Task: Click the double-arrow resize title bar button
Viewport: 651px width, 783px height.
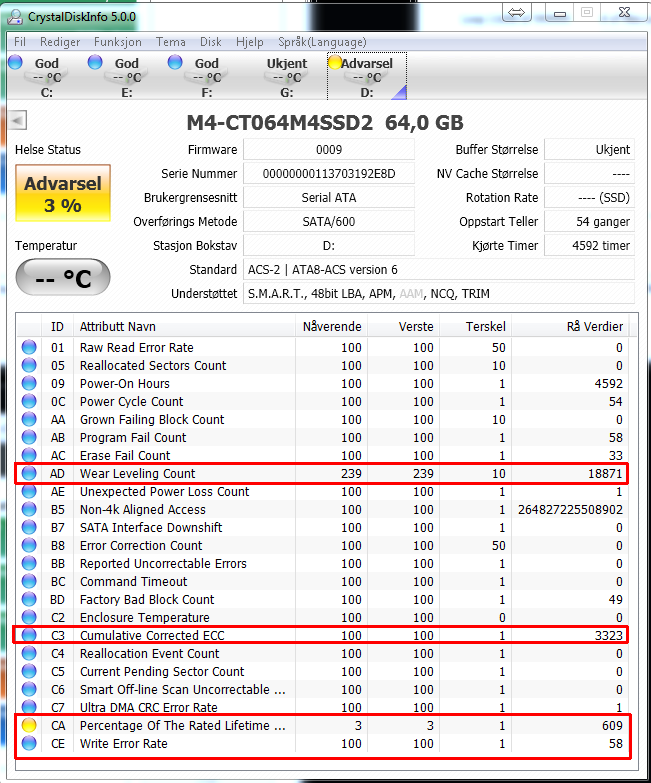Action: coord(517,12)
